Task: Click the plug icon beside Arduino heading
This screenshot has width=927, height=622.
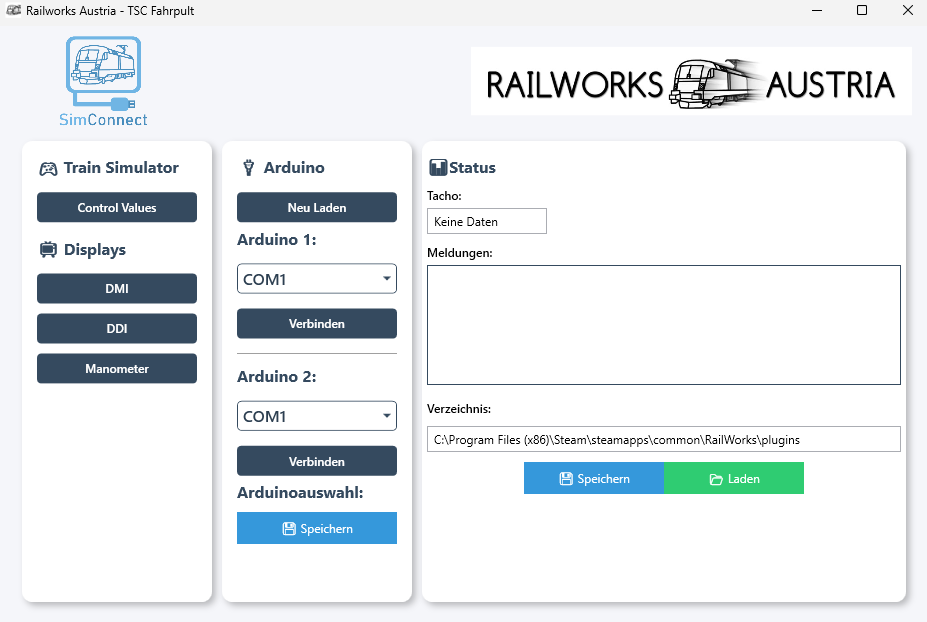Action: [249, 168]
